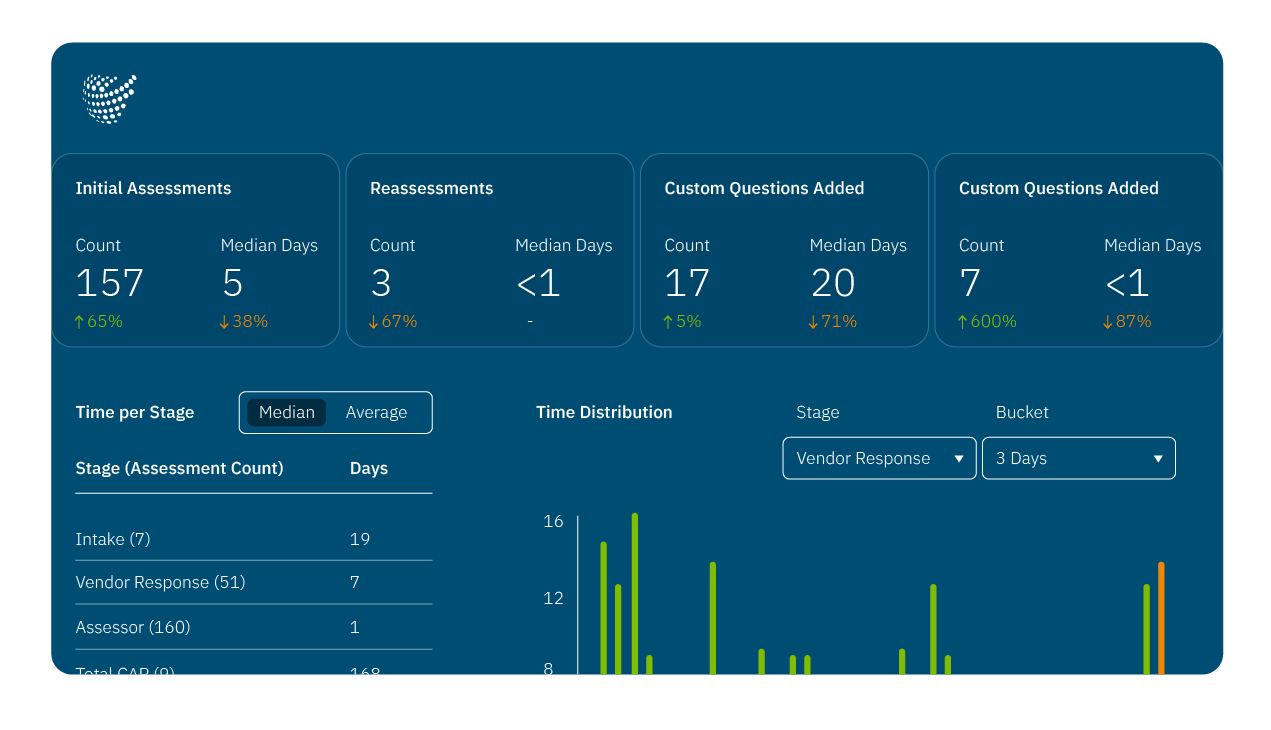
Task: Click the count value 17
Action: [x=687, y=283]
